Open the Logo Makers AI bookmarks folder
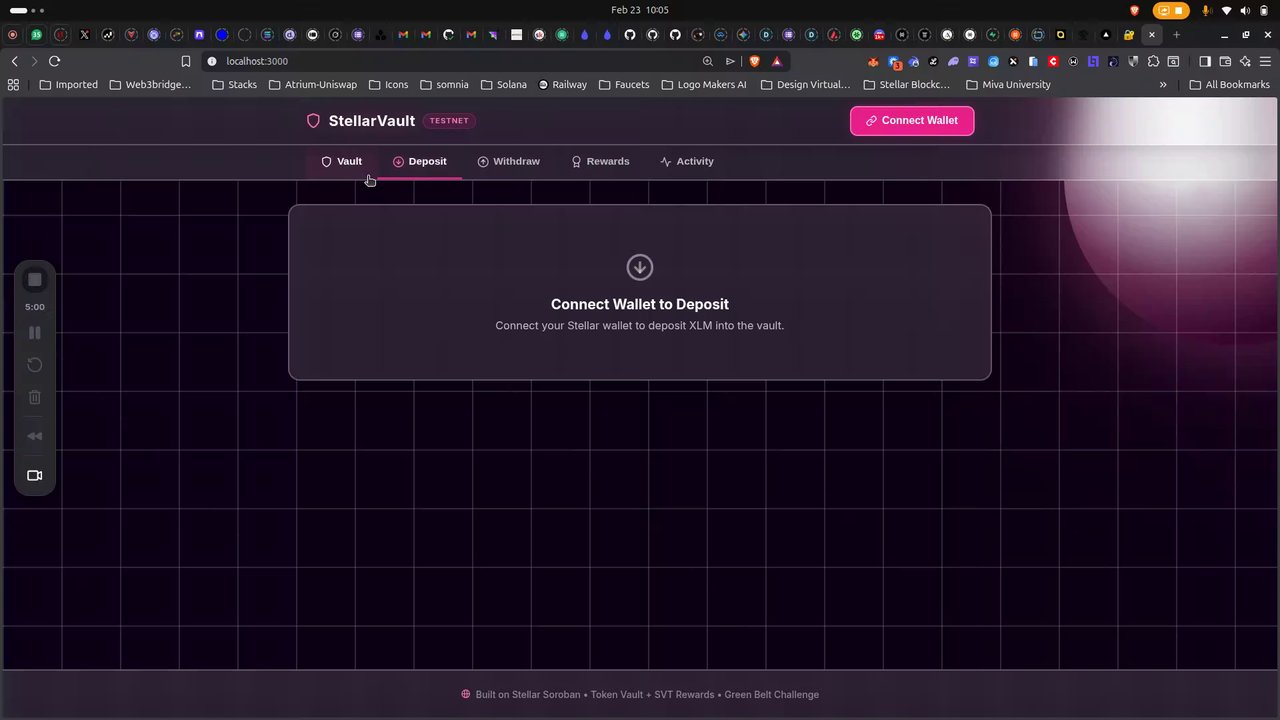The width and height of the screenshot is (1280, 720). [x=703, y=85]
